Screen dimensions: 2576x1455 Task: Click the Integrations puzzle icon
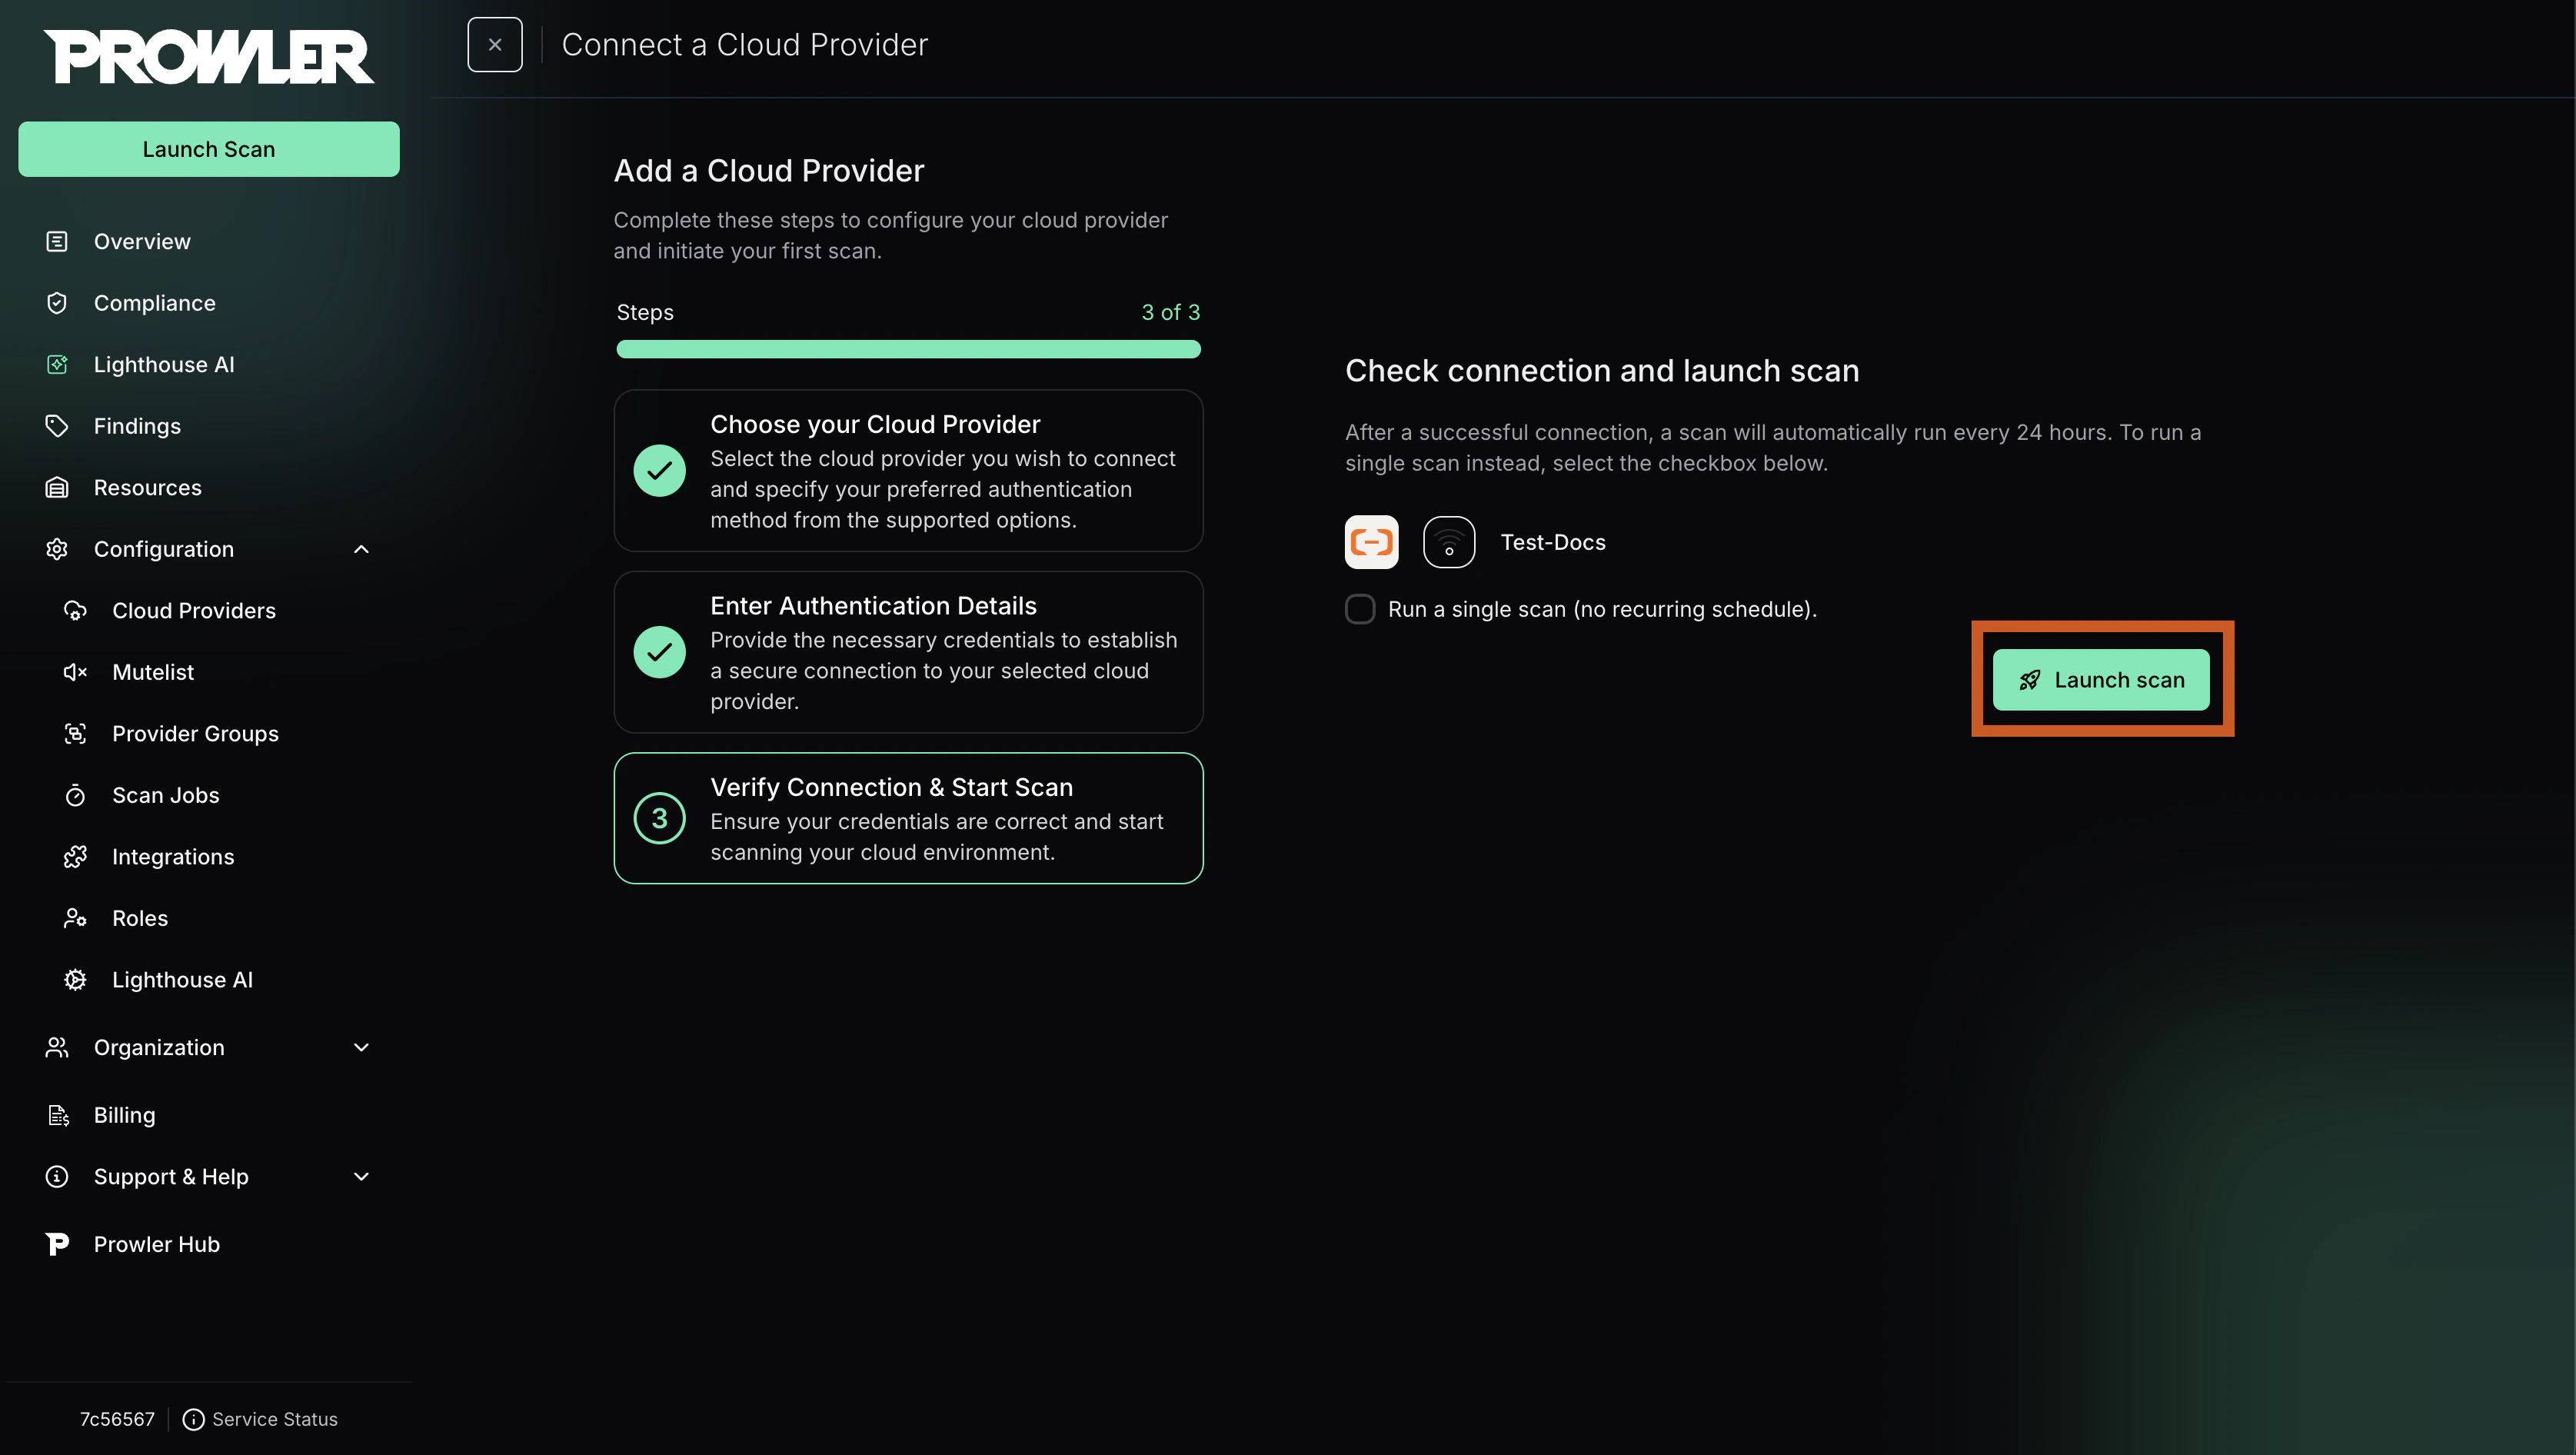(75, 857)
